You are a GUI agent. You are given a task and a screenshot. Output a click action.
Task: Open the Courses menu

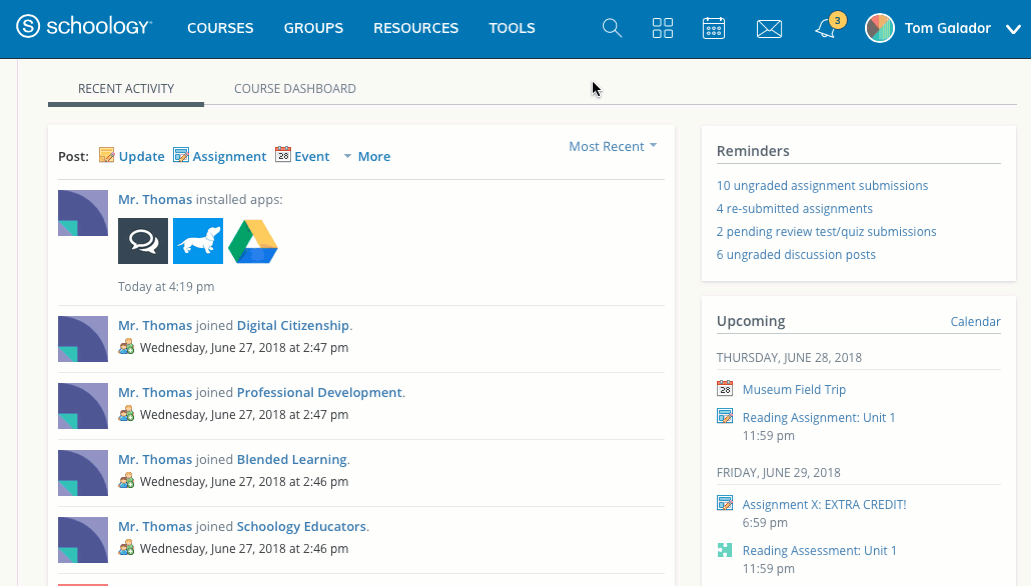[x=220, y=28]
